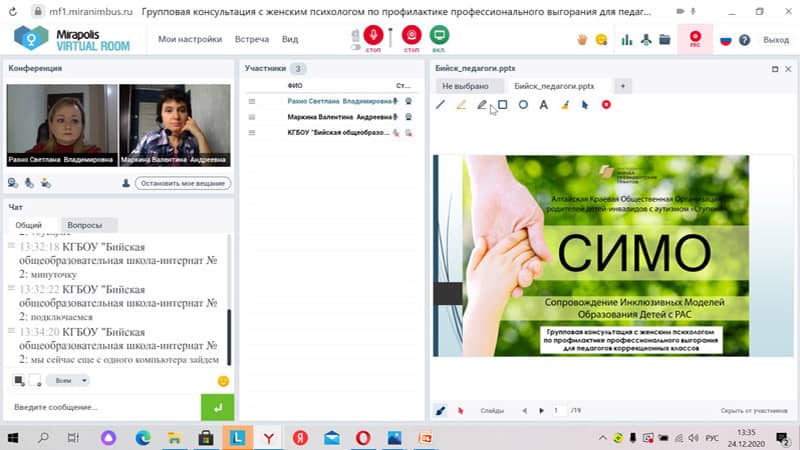Click the Выход exit button

[776, 40]
